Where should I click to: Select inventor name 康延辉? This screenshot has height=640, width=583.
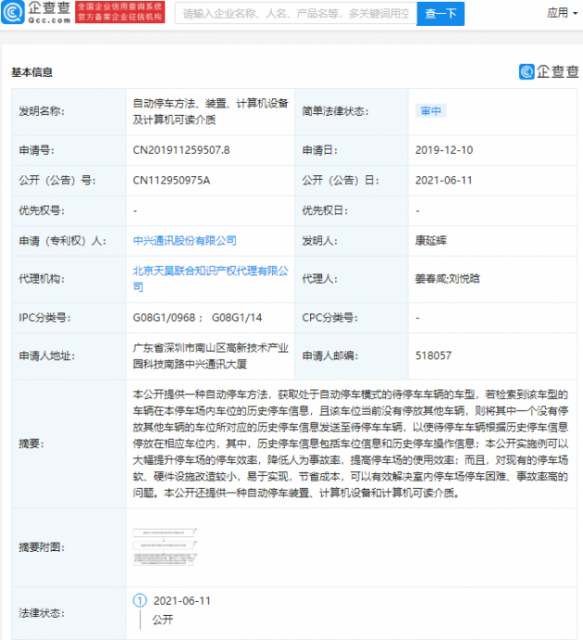[431, 241]
